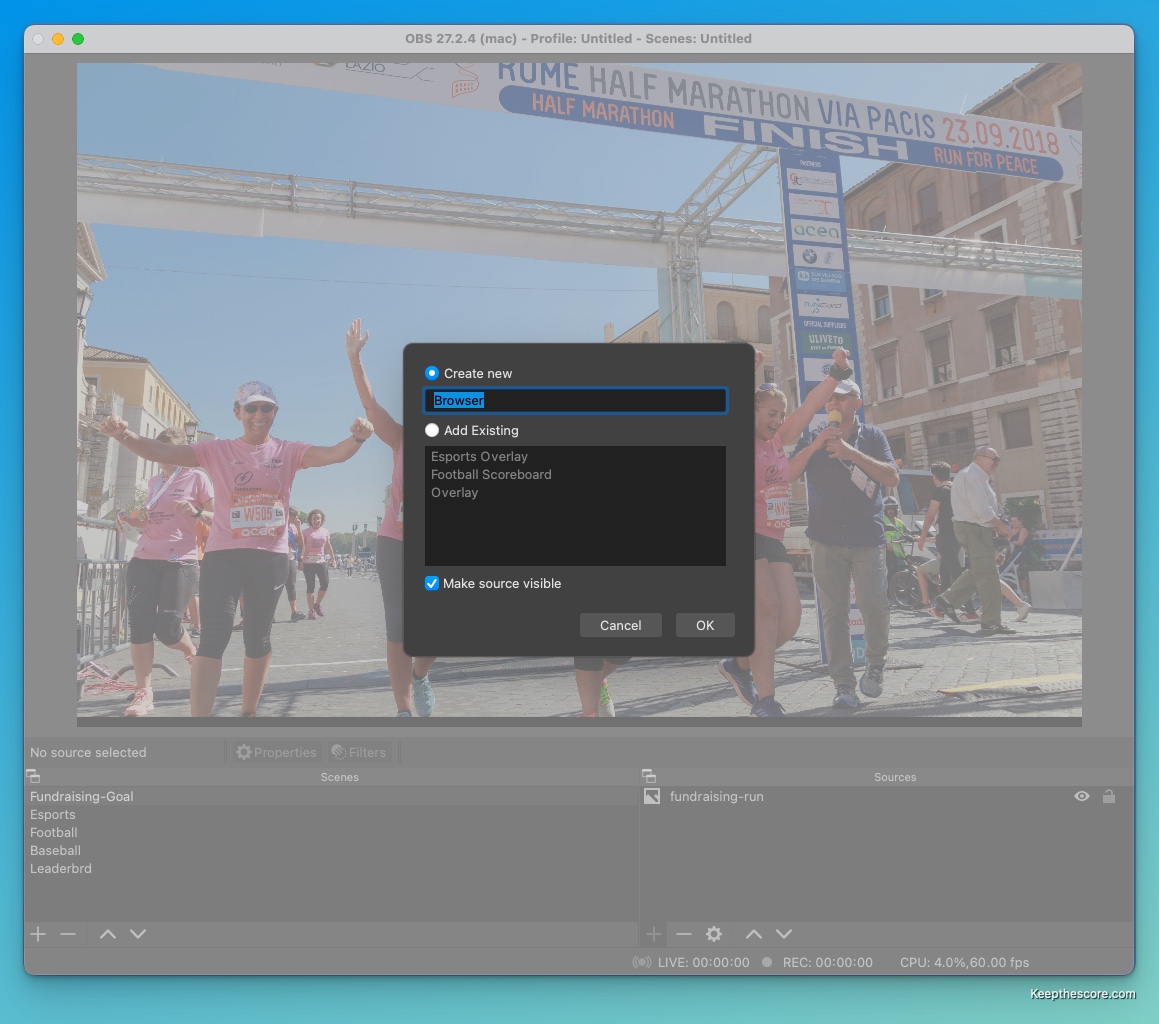Viewport: 1159px width, 1024px height.
Task: Select the Baseball scene
Action: (x=331, y=850)
